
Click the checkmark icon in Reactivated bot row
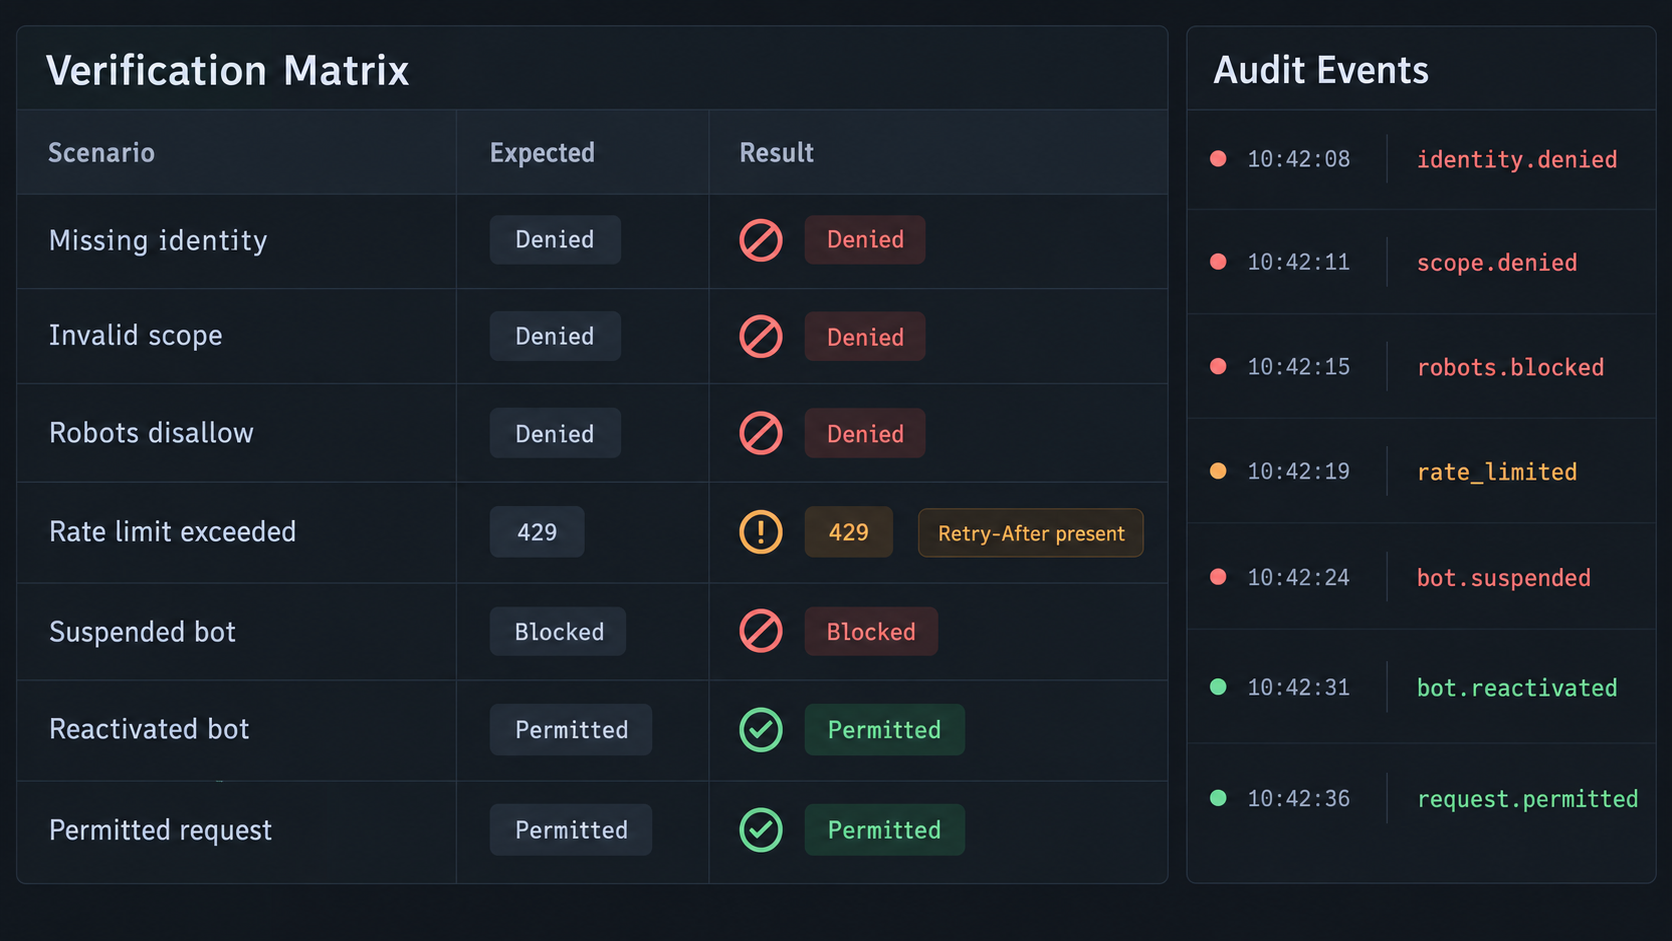click(x=761, y=729)
